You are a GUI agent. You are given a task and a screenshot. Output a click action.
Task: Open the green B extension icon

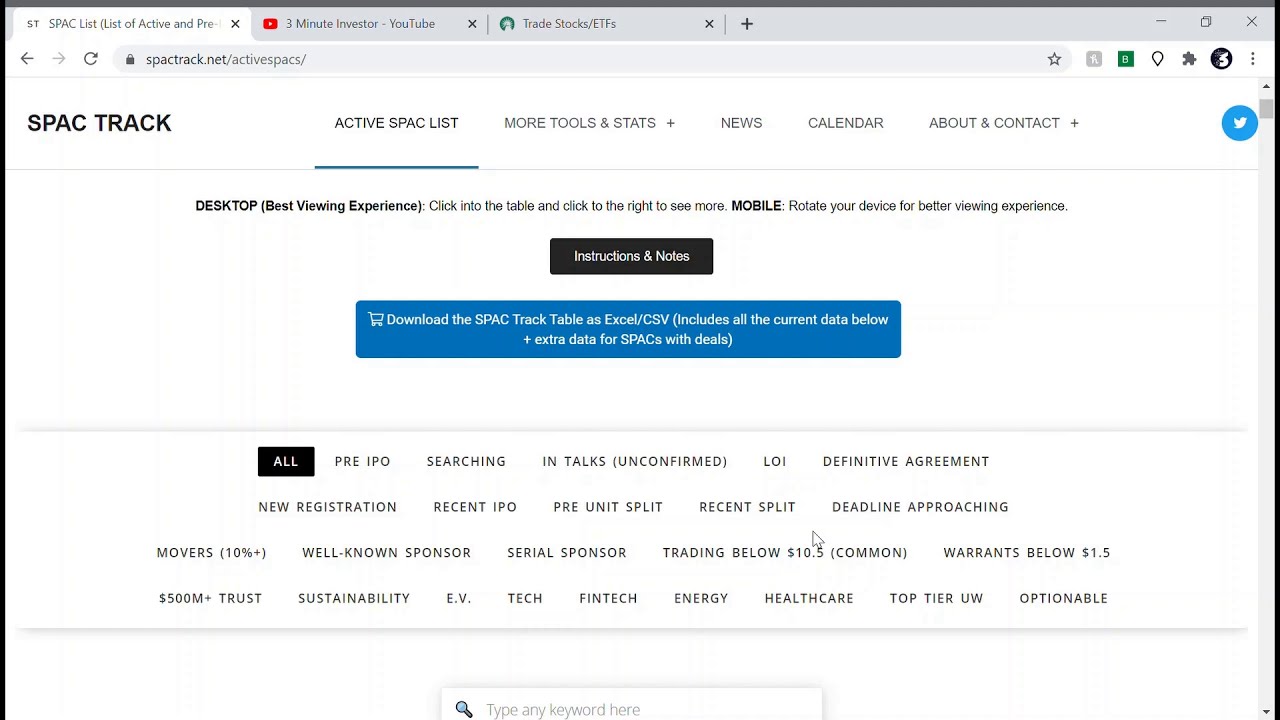[x=1125, y=59]
